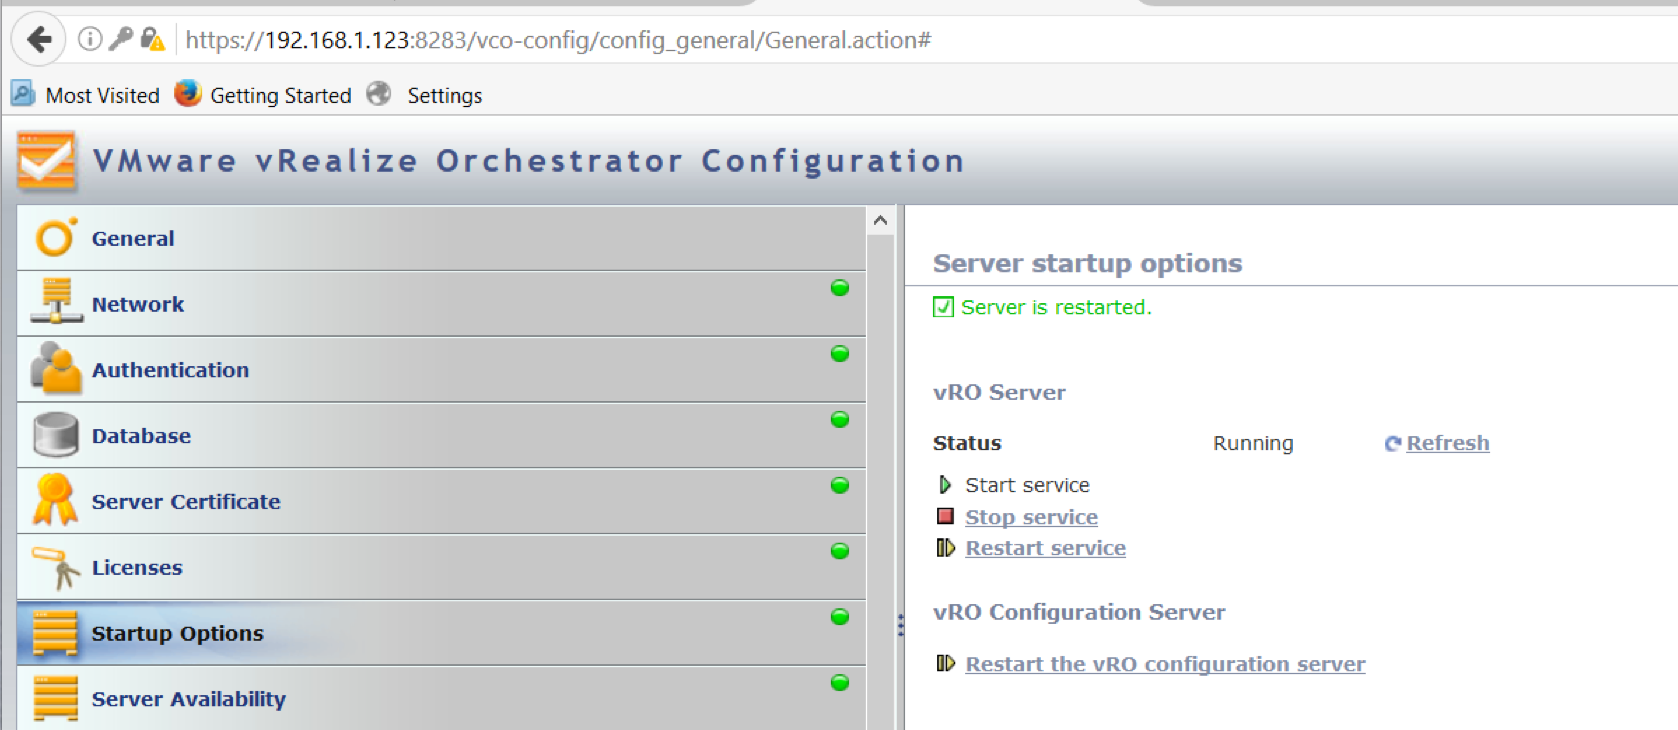Click the Start service text
This screenshot has width=1678, height=730.
(1027, 485)
